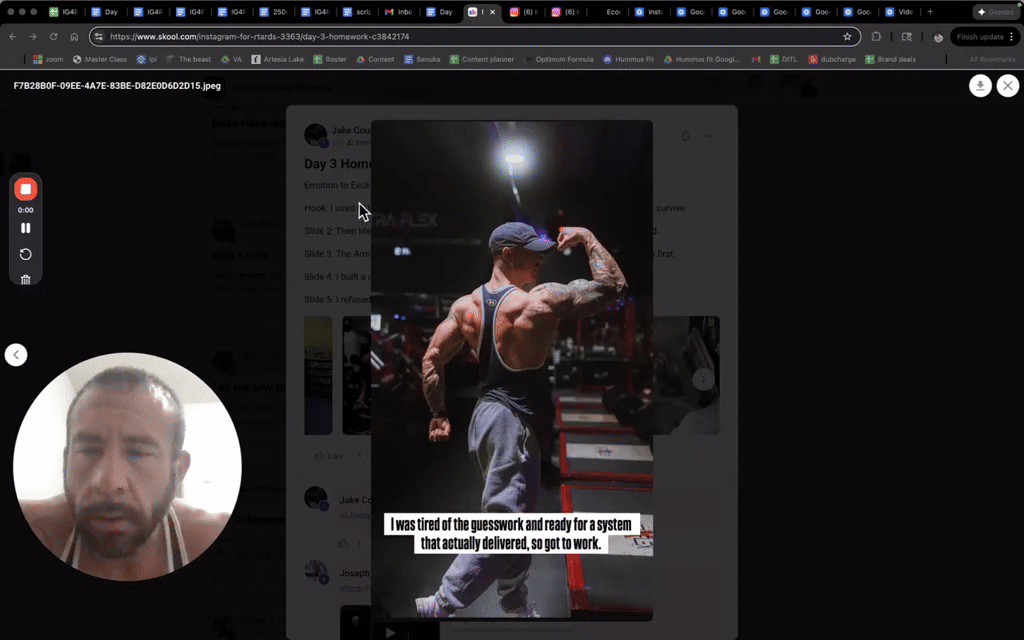Open a new browser tab

(930, 11)
